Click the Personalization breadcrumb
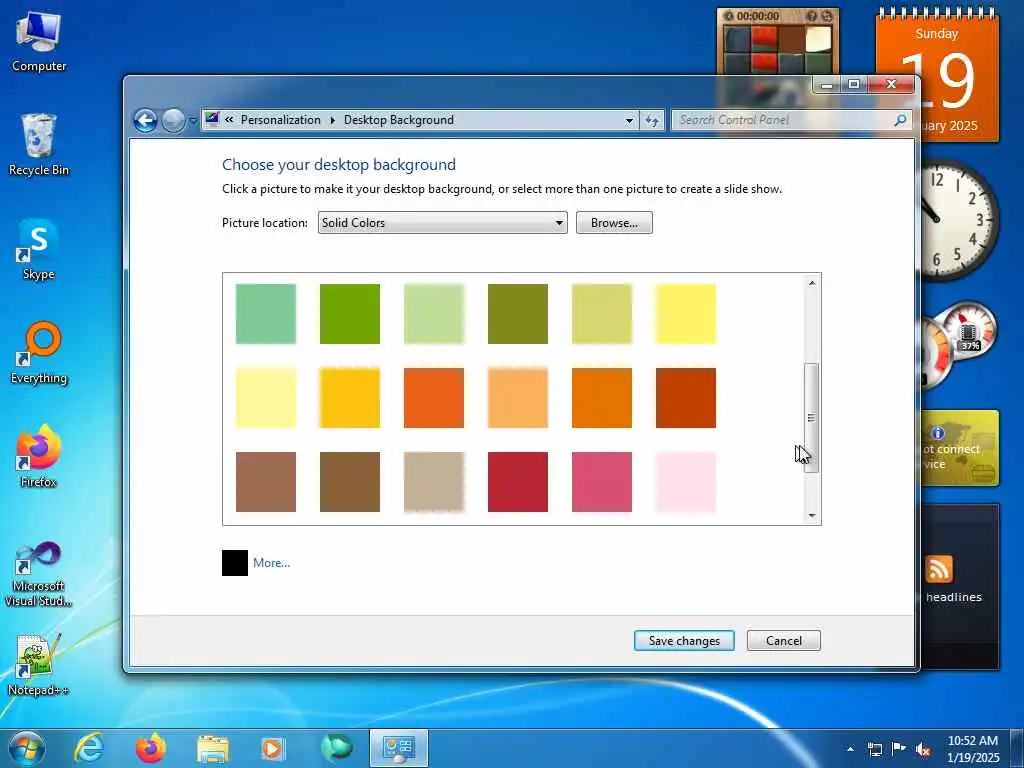The height and width of the screenshot is (768, 1024). 280,120
